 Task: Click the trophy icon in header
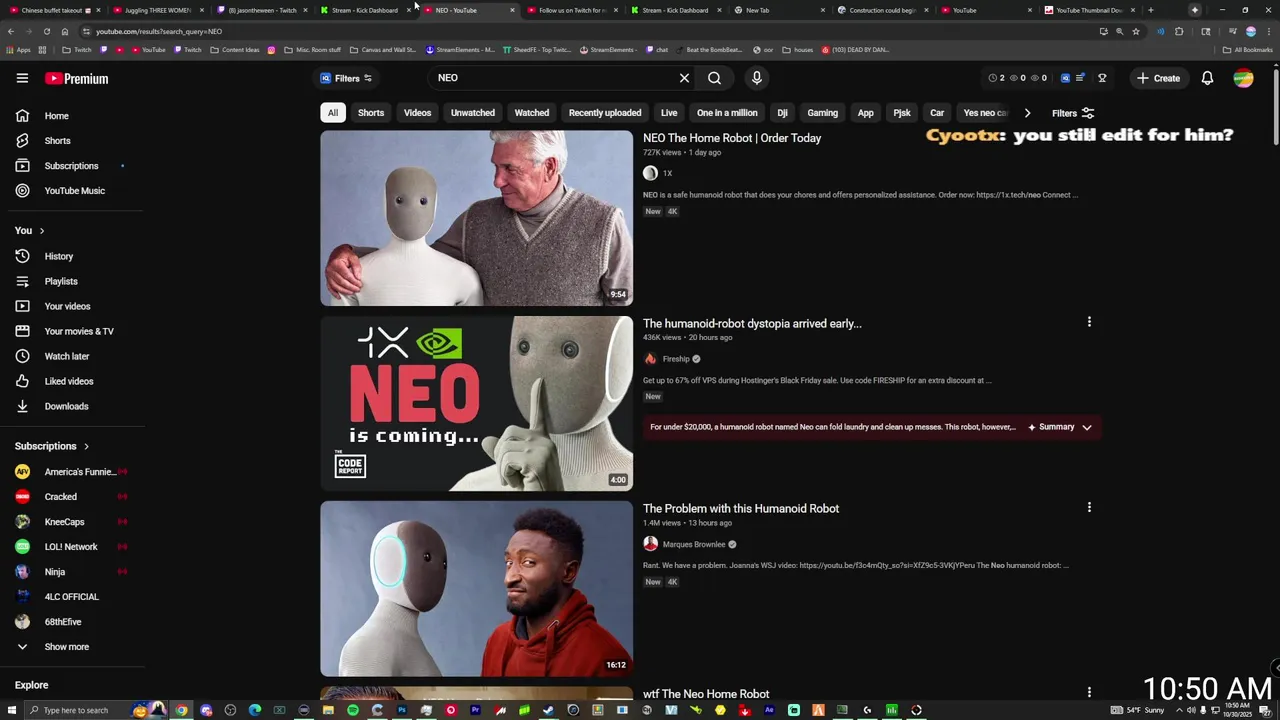(1102, 78)
